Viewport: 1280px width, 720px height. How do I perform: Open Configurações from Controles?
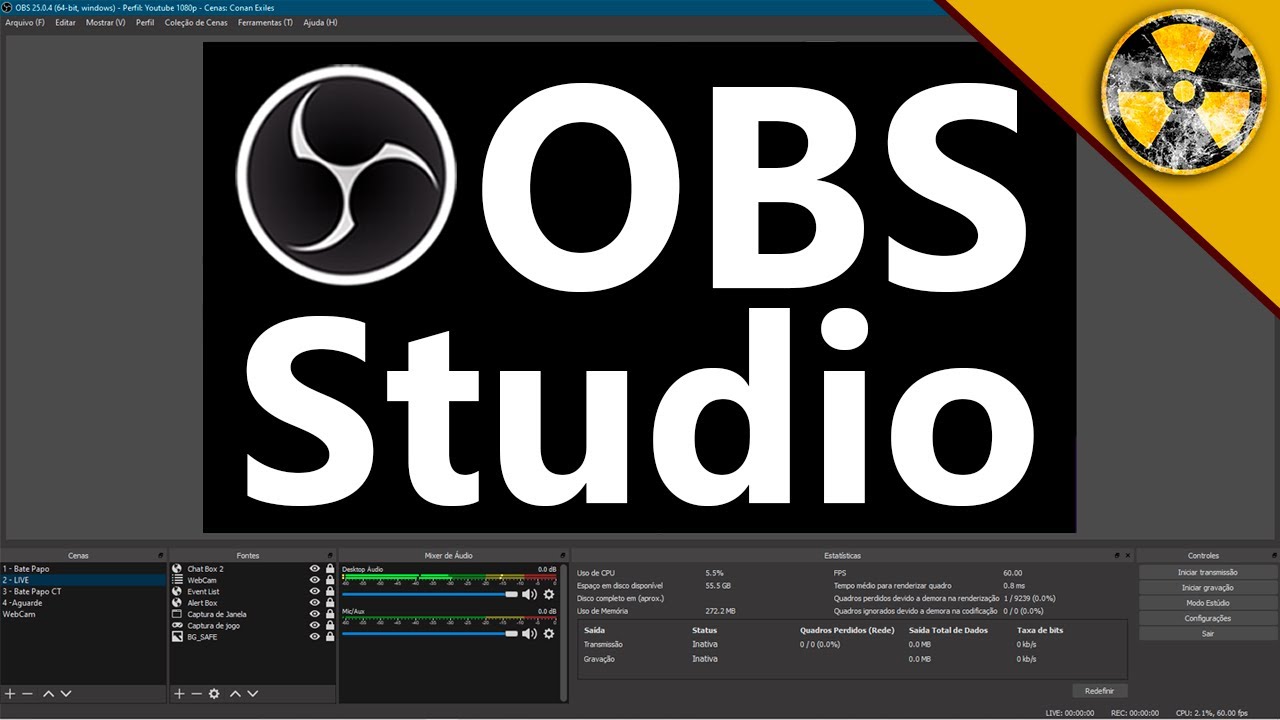point(1207,619)
